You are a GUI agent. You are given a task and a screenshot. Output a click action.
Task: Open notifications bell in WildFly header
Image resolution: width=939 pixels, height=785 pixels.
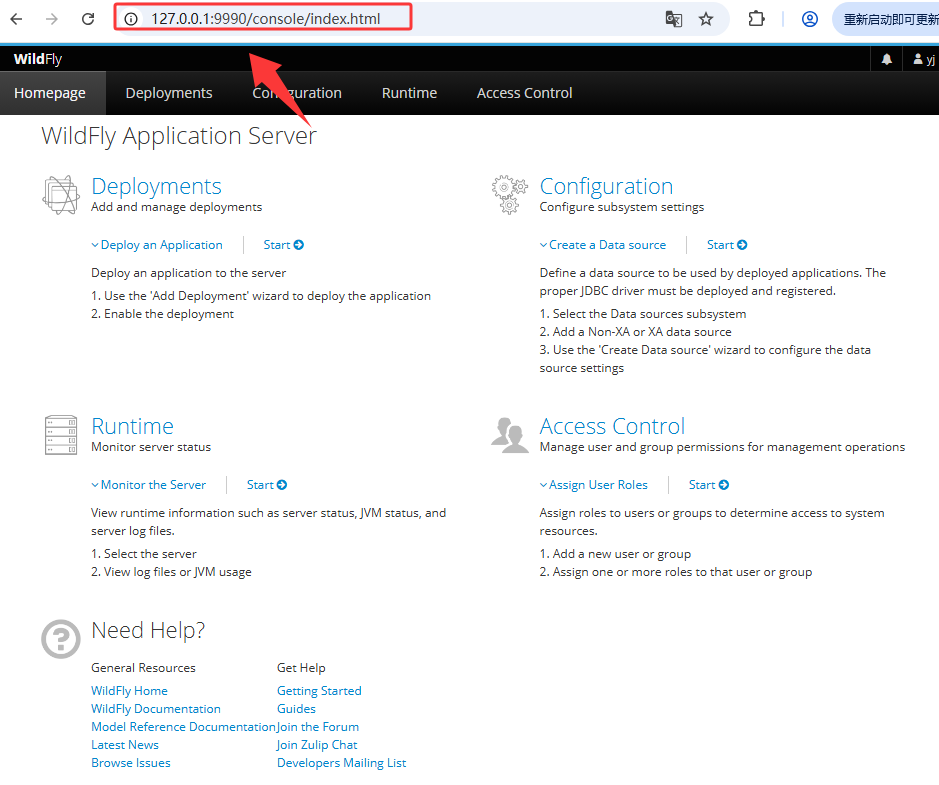886,59
